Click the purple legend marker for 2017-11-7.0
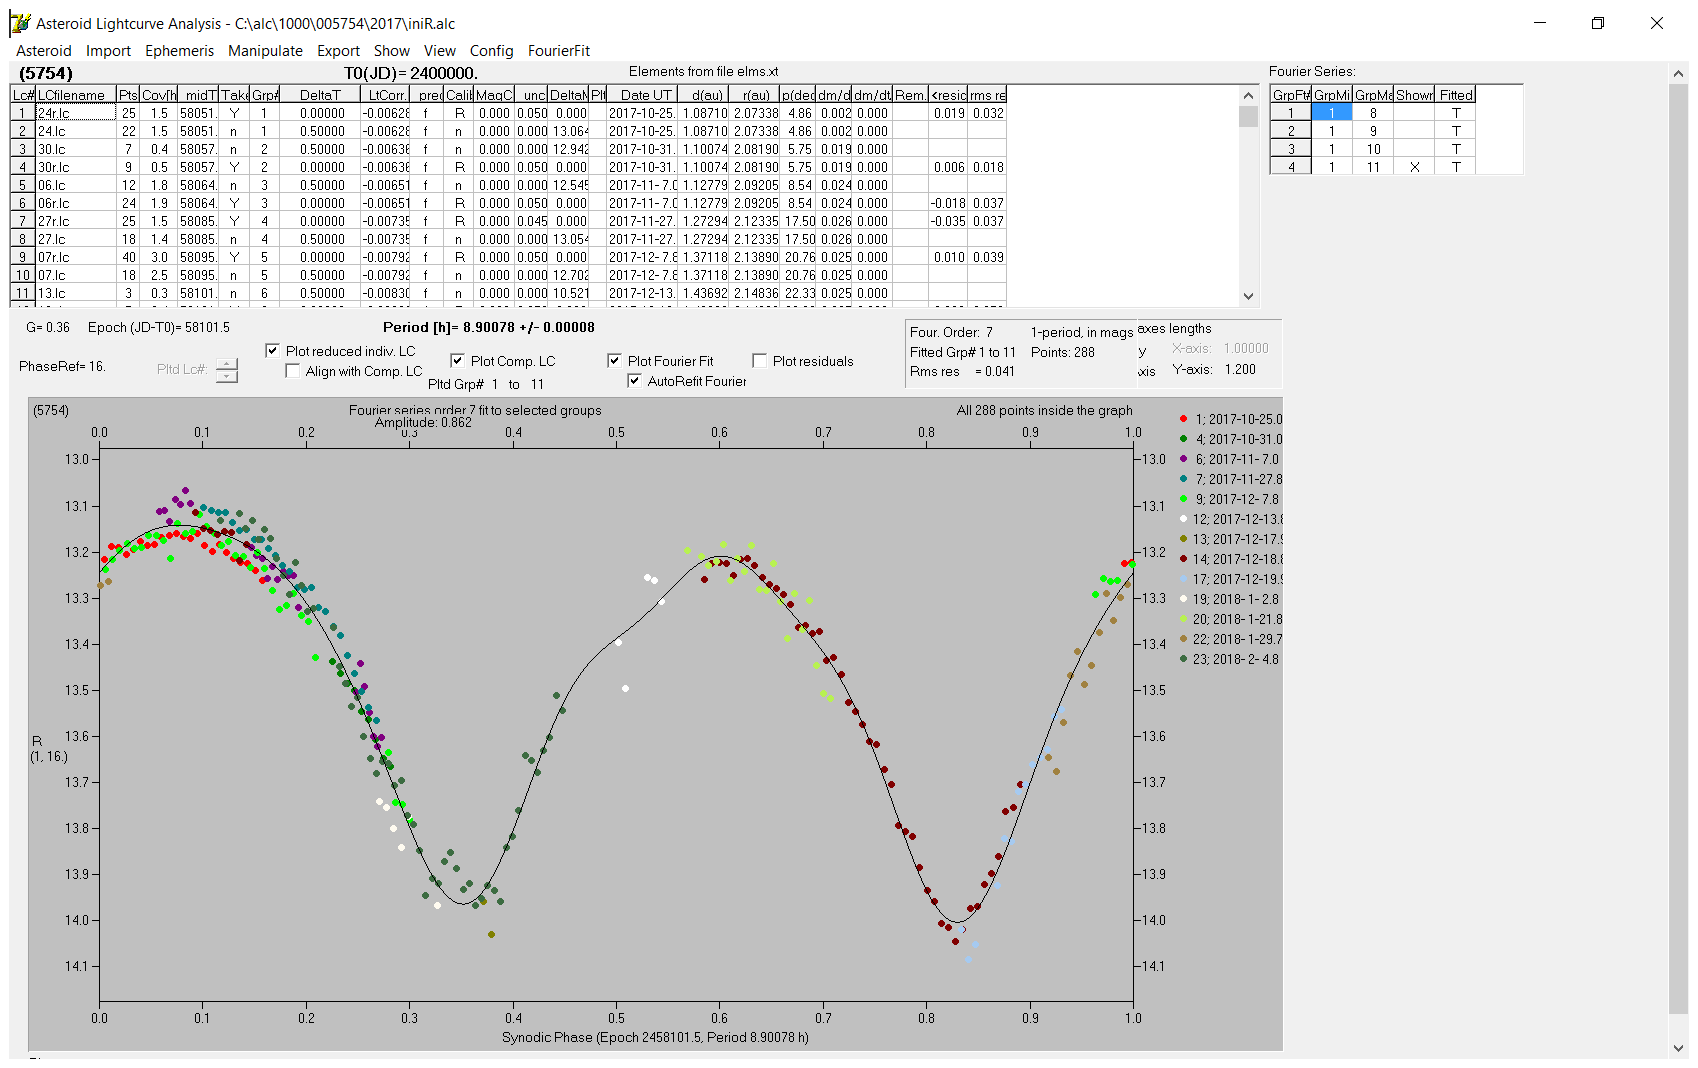The height and width of the screenshot is (1068, 1698). tap(1183, 459)
